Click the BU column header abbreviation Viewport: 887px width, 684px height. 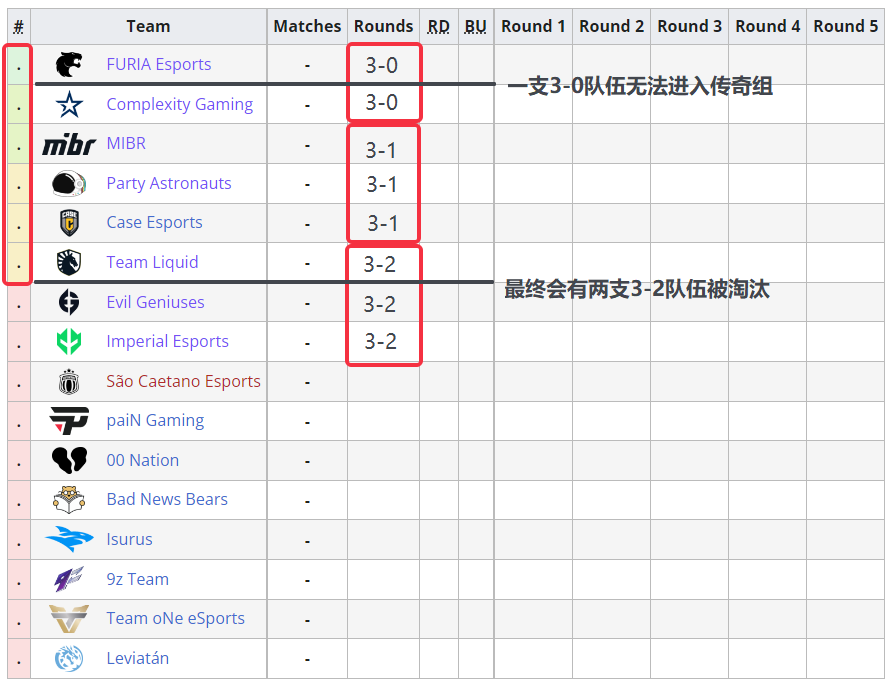(x=476, y=27)
